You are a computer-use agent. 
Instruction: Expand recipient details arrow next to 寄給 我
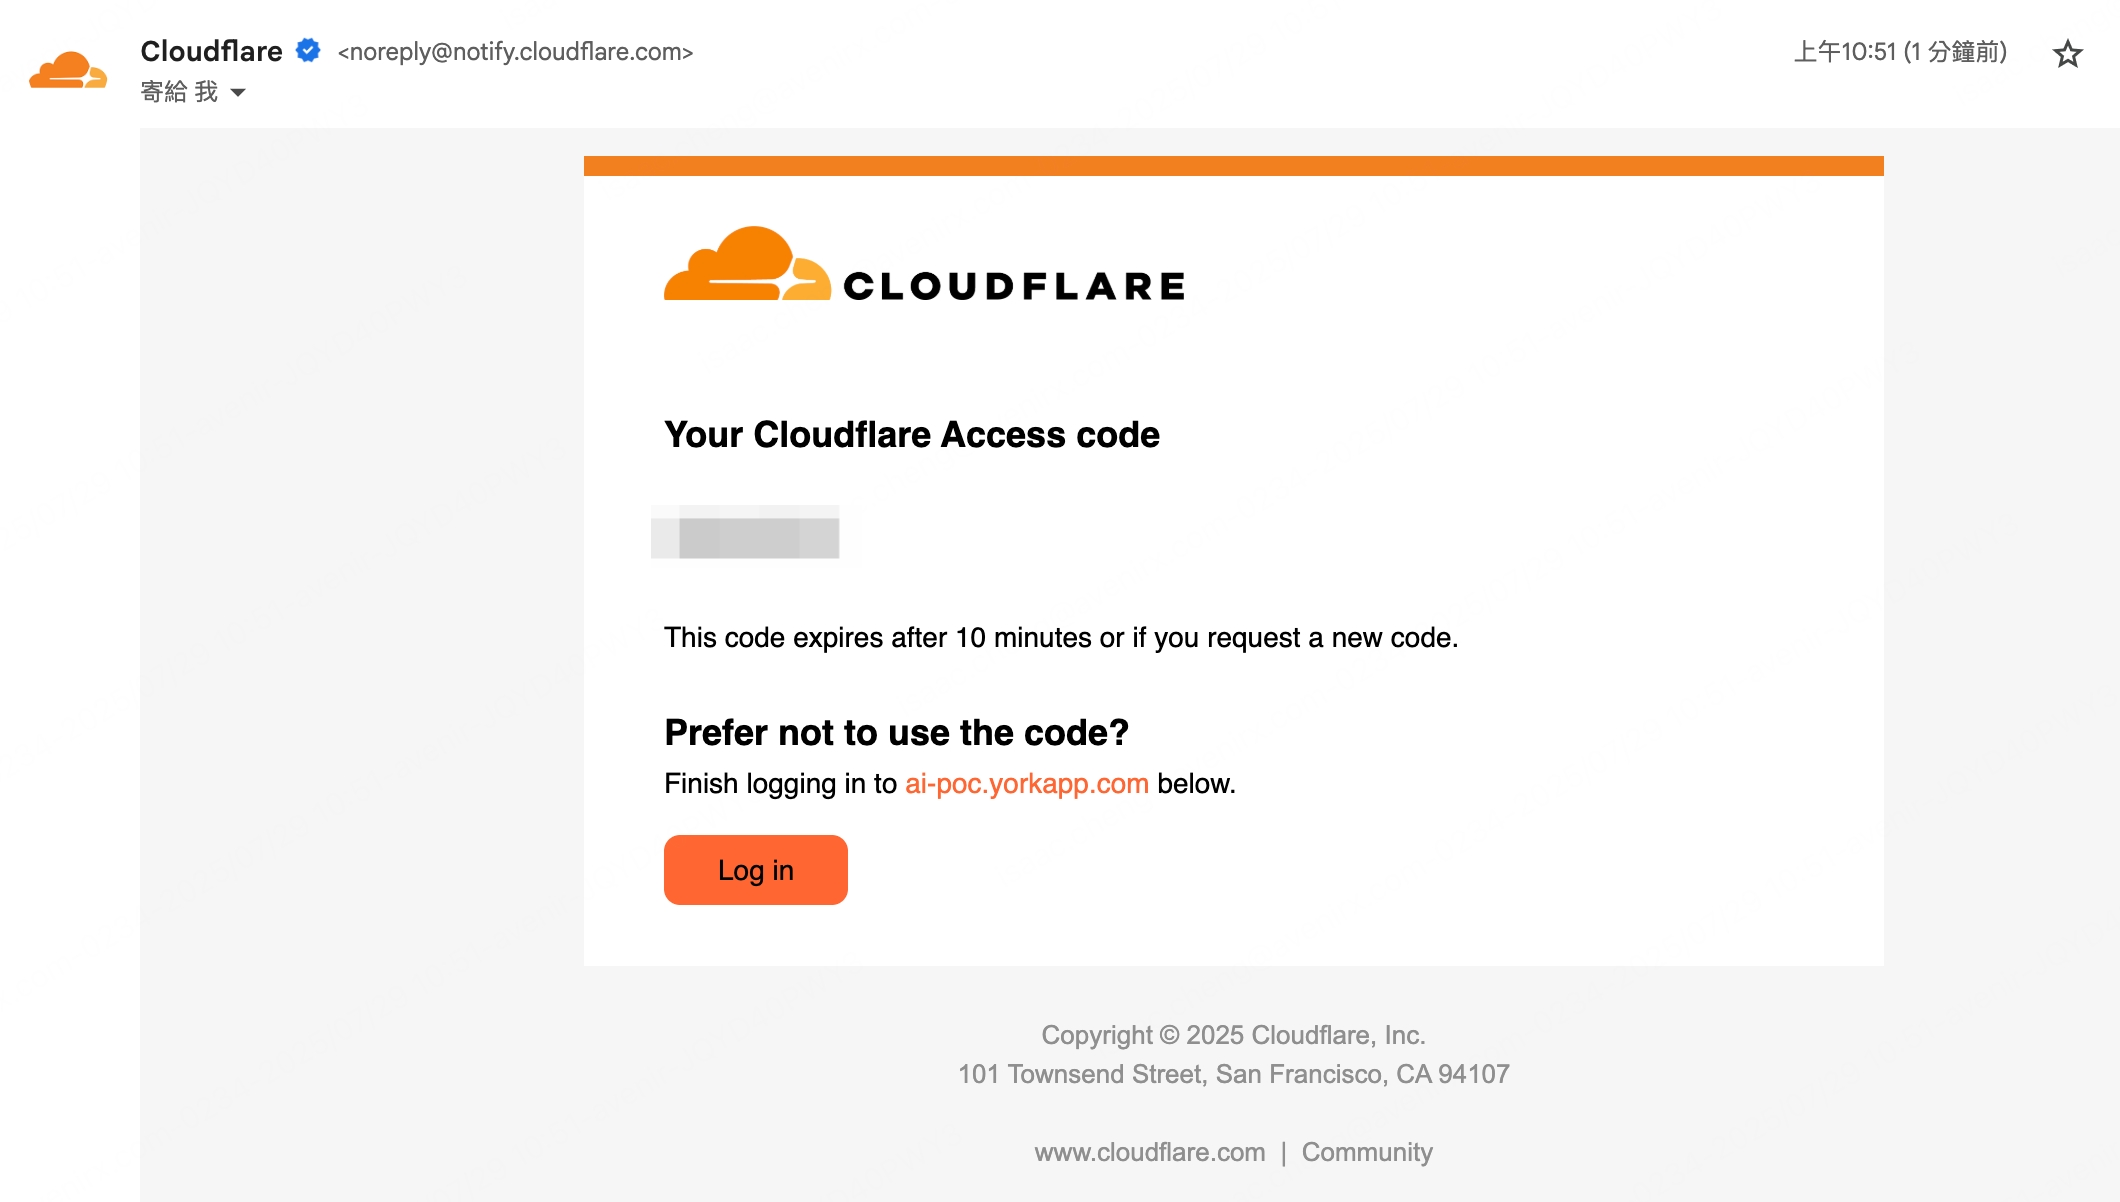(x=238, y=93)
